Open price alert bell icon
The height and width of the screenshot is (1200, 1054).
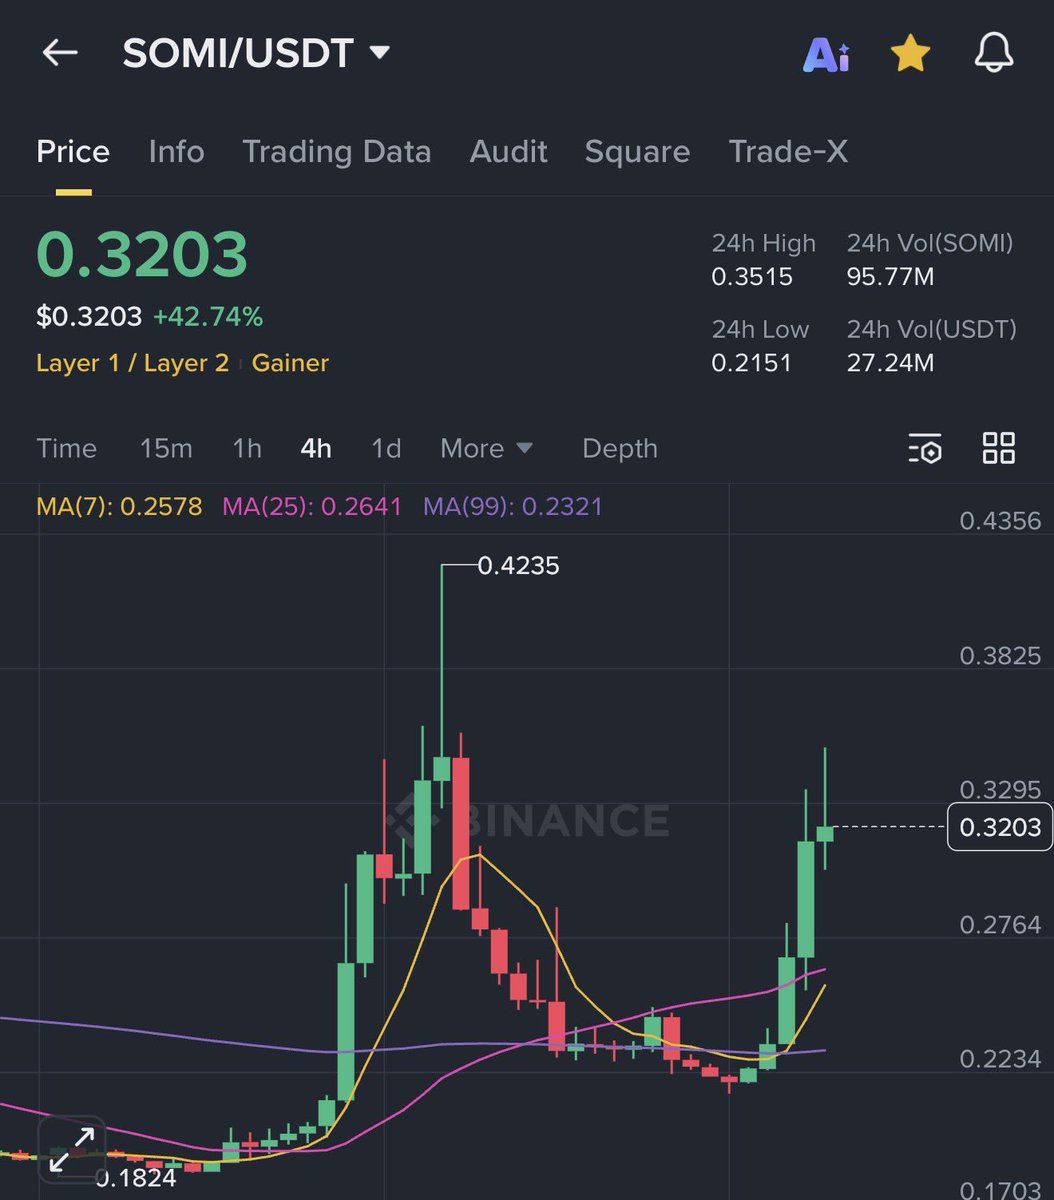[x=994, y=53]
